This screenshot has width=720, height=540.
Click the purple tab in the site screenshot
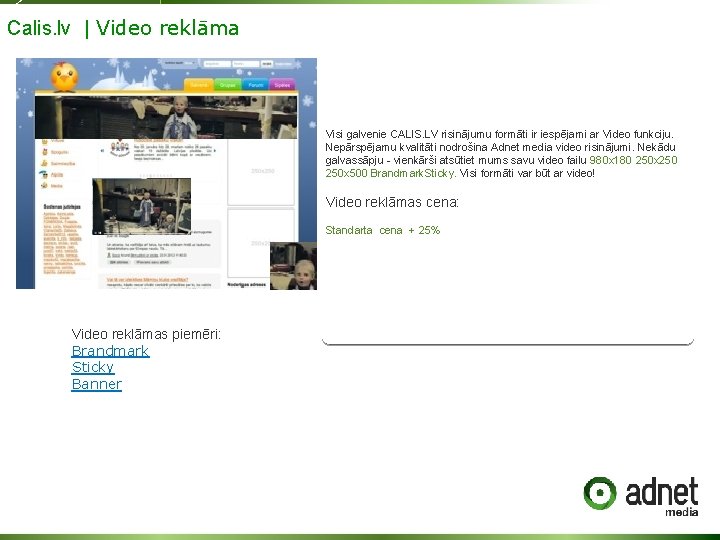(282, 85)
